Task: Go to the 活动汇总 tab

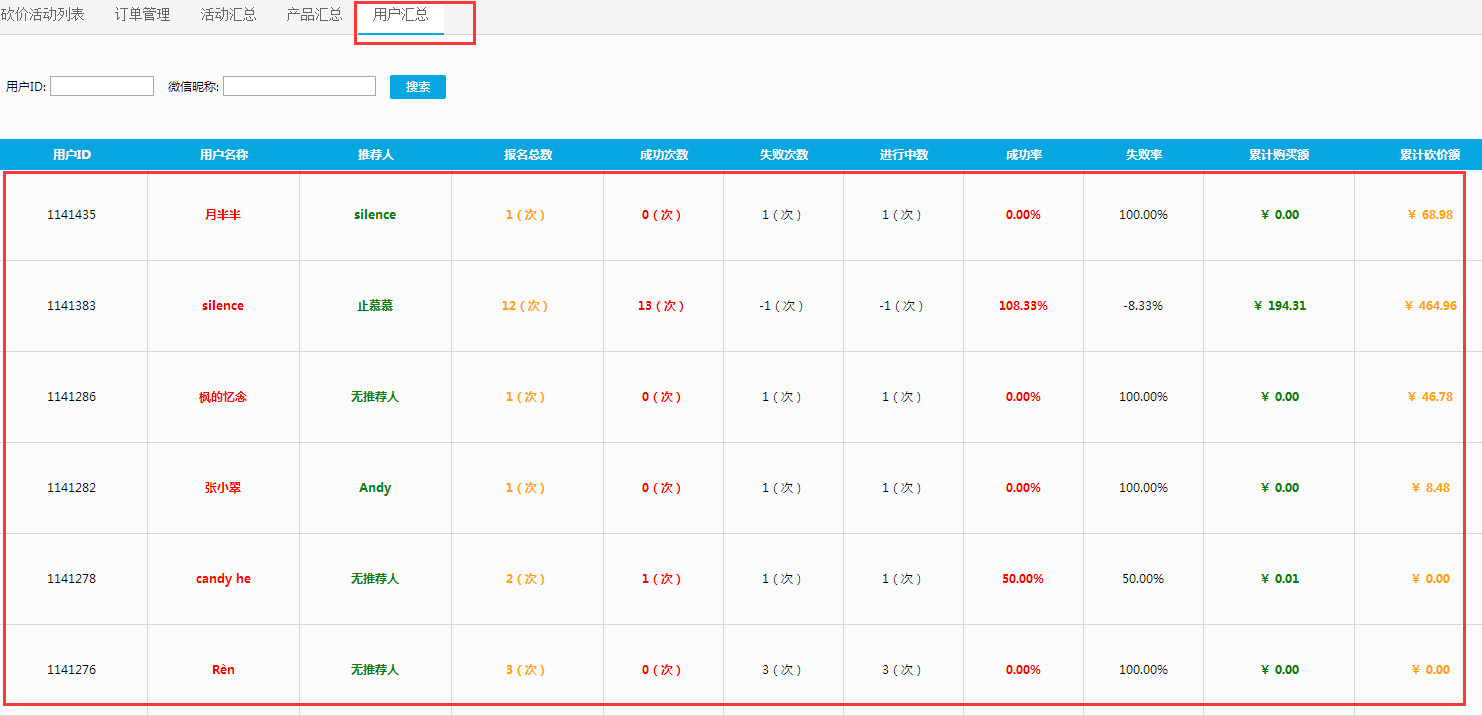Action: pyautogui.click(x=228, y=15)
